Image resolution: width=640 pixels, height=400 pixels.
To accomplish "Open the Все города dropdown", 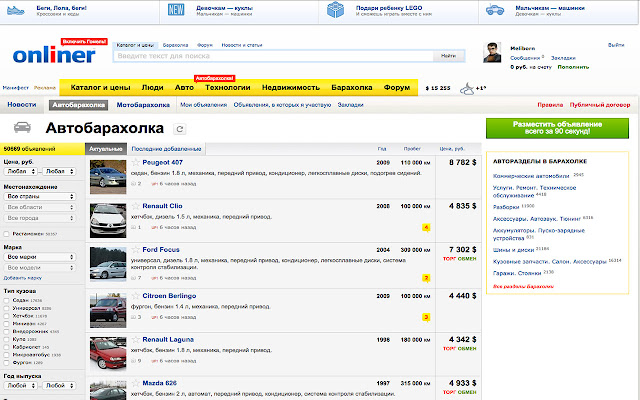I will pos(40,218).
